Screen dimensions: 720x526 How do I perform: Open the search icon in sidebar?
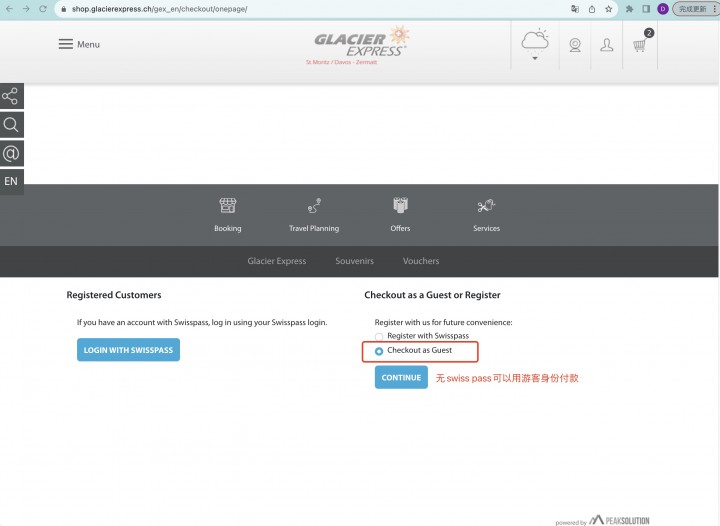pyautogui.click(x=11, y=124)
